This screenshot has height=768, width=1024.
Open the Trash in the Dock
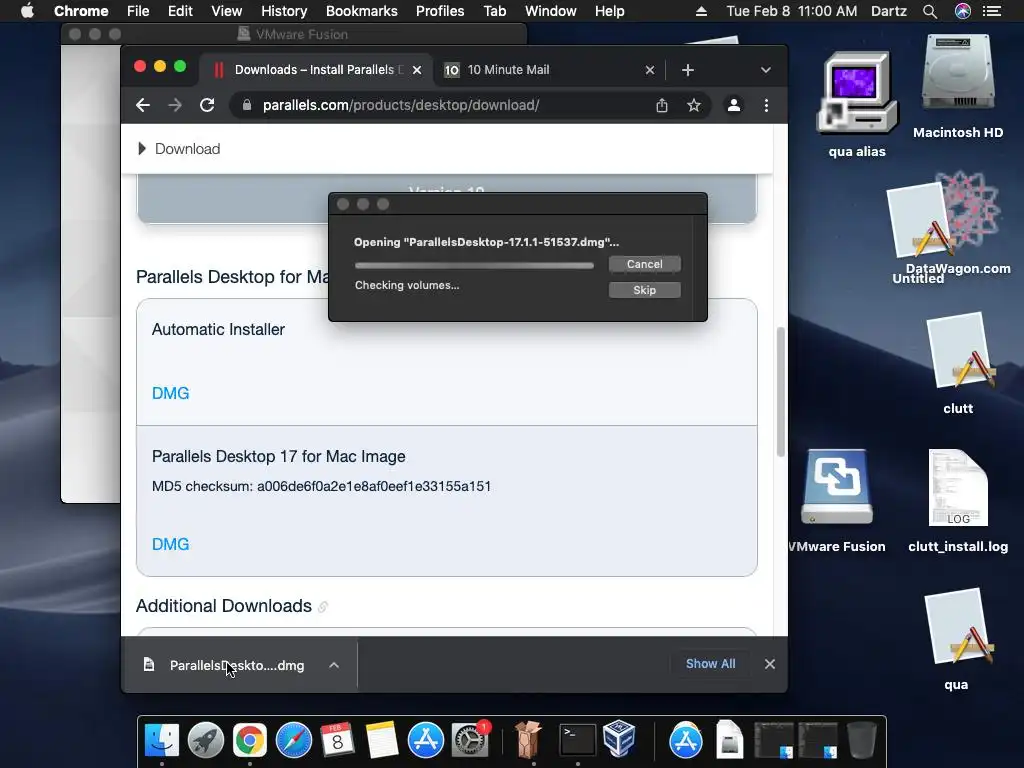[x=861, y=741]
